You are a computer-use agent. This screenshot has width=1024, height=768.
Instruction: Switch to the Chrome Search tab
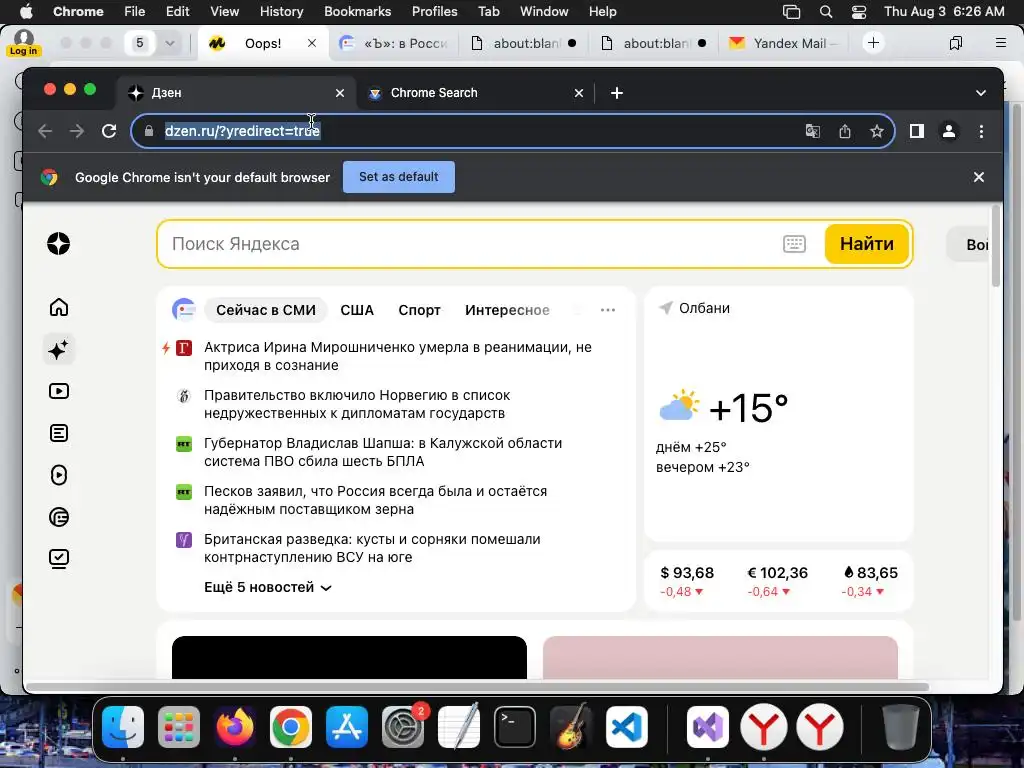[x=475, y=93]
